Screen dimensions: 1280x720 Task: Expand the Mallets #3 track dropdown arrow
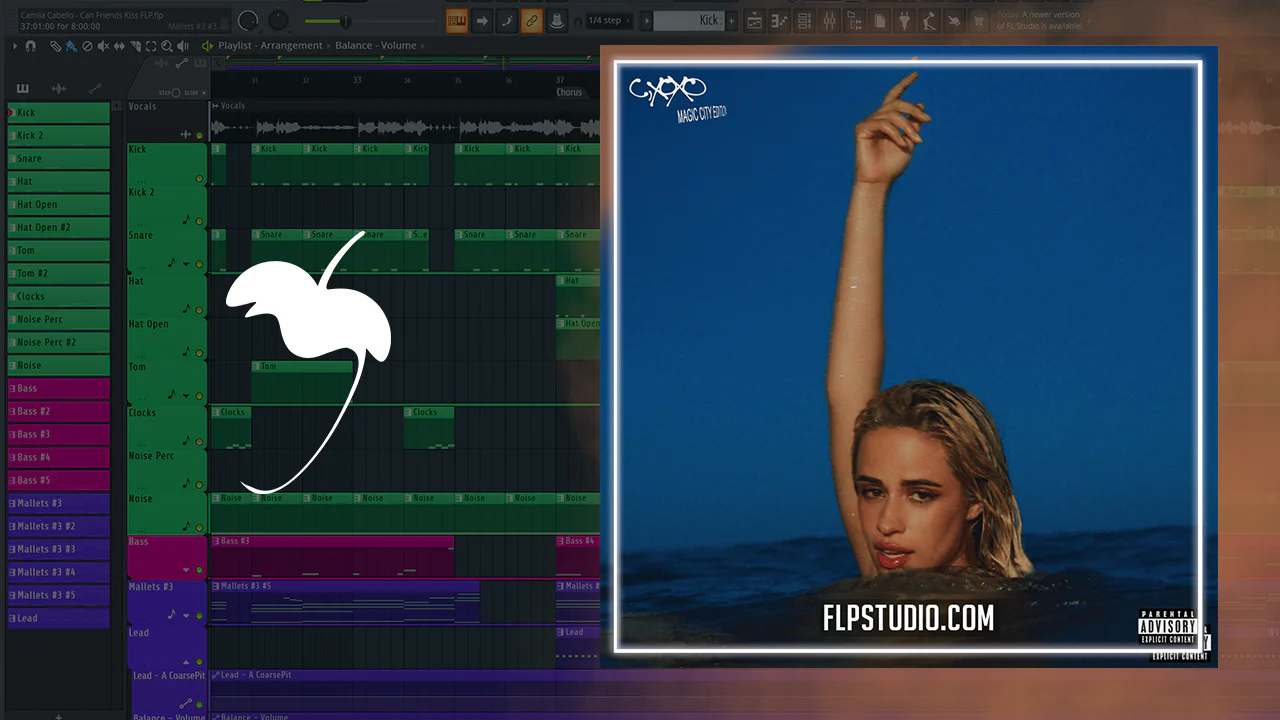click(x=186, y=616)
